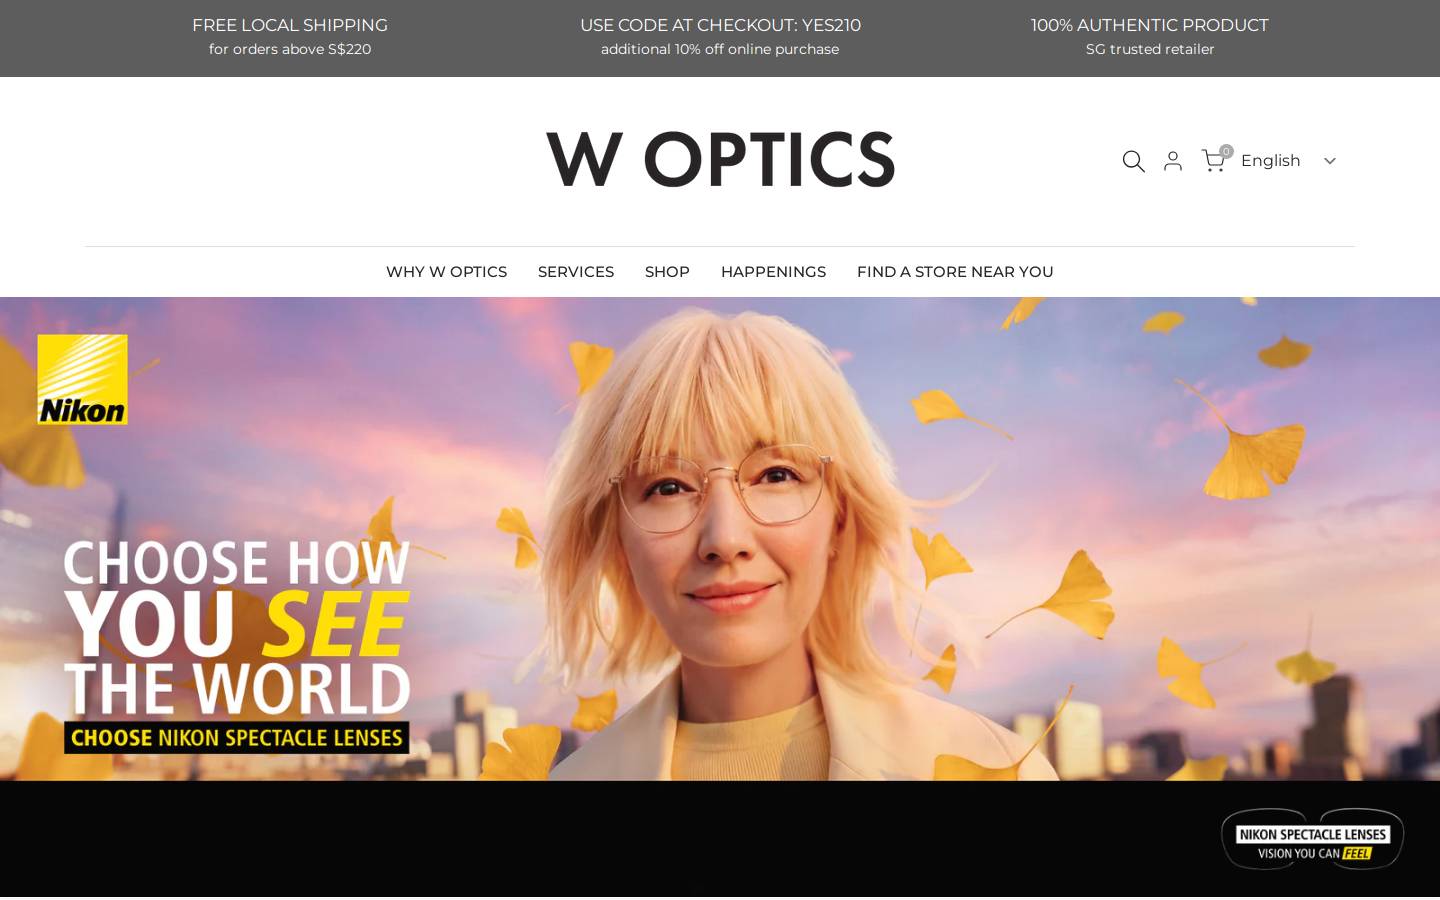Click the Nikon logo on banner
Viewport: 1440px width, 900px height.
pos(82,380)
